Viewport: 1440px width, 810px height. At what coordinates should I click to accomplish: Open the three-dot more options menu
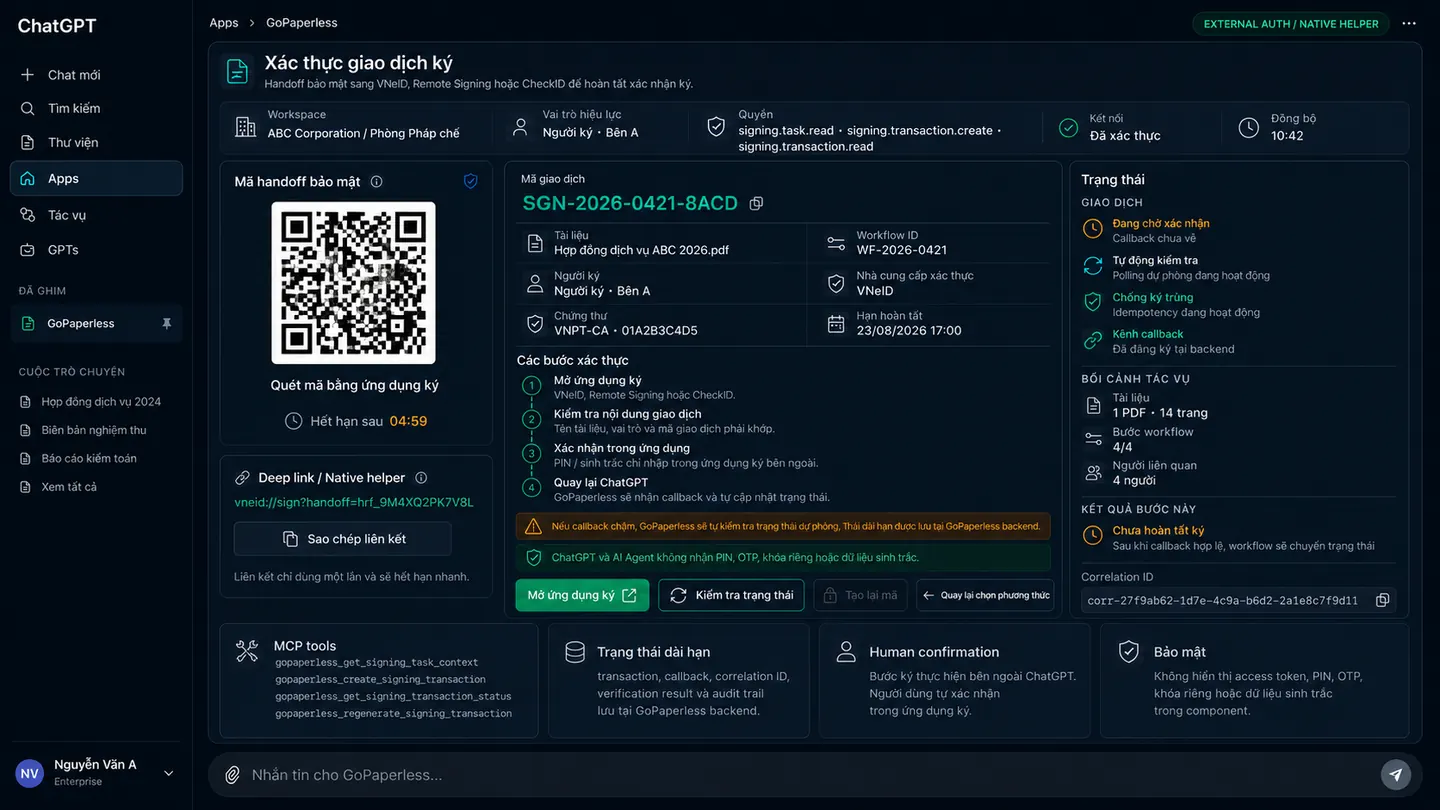pyautogui.click(x=1409, y=24)
